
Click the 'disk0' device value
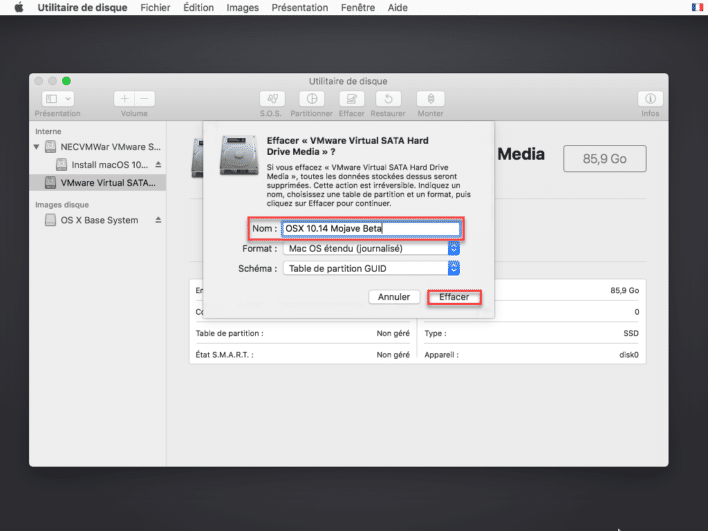pos(629,355)
